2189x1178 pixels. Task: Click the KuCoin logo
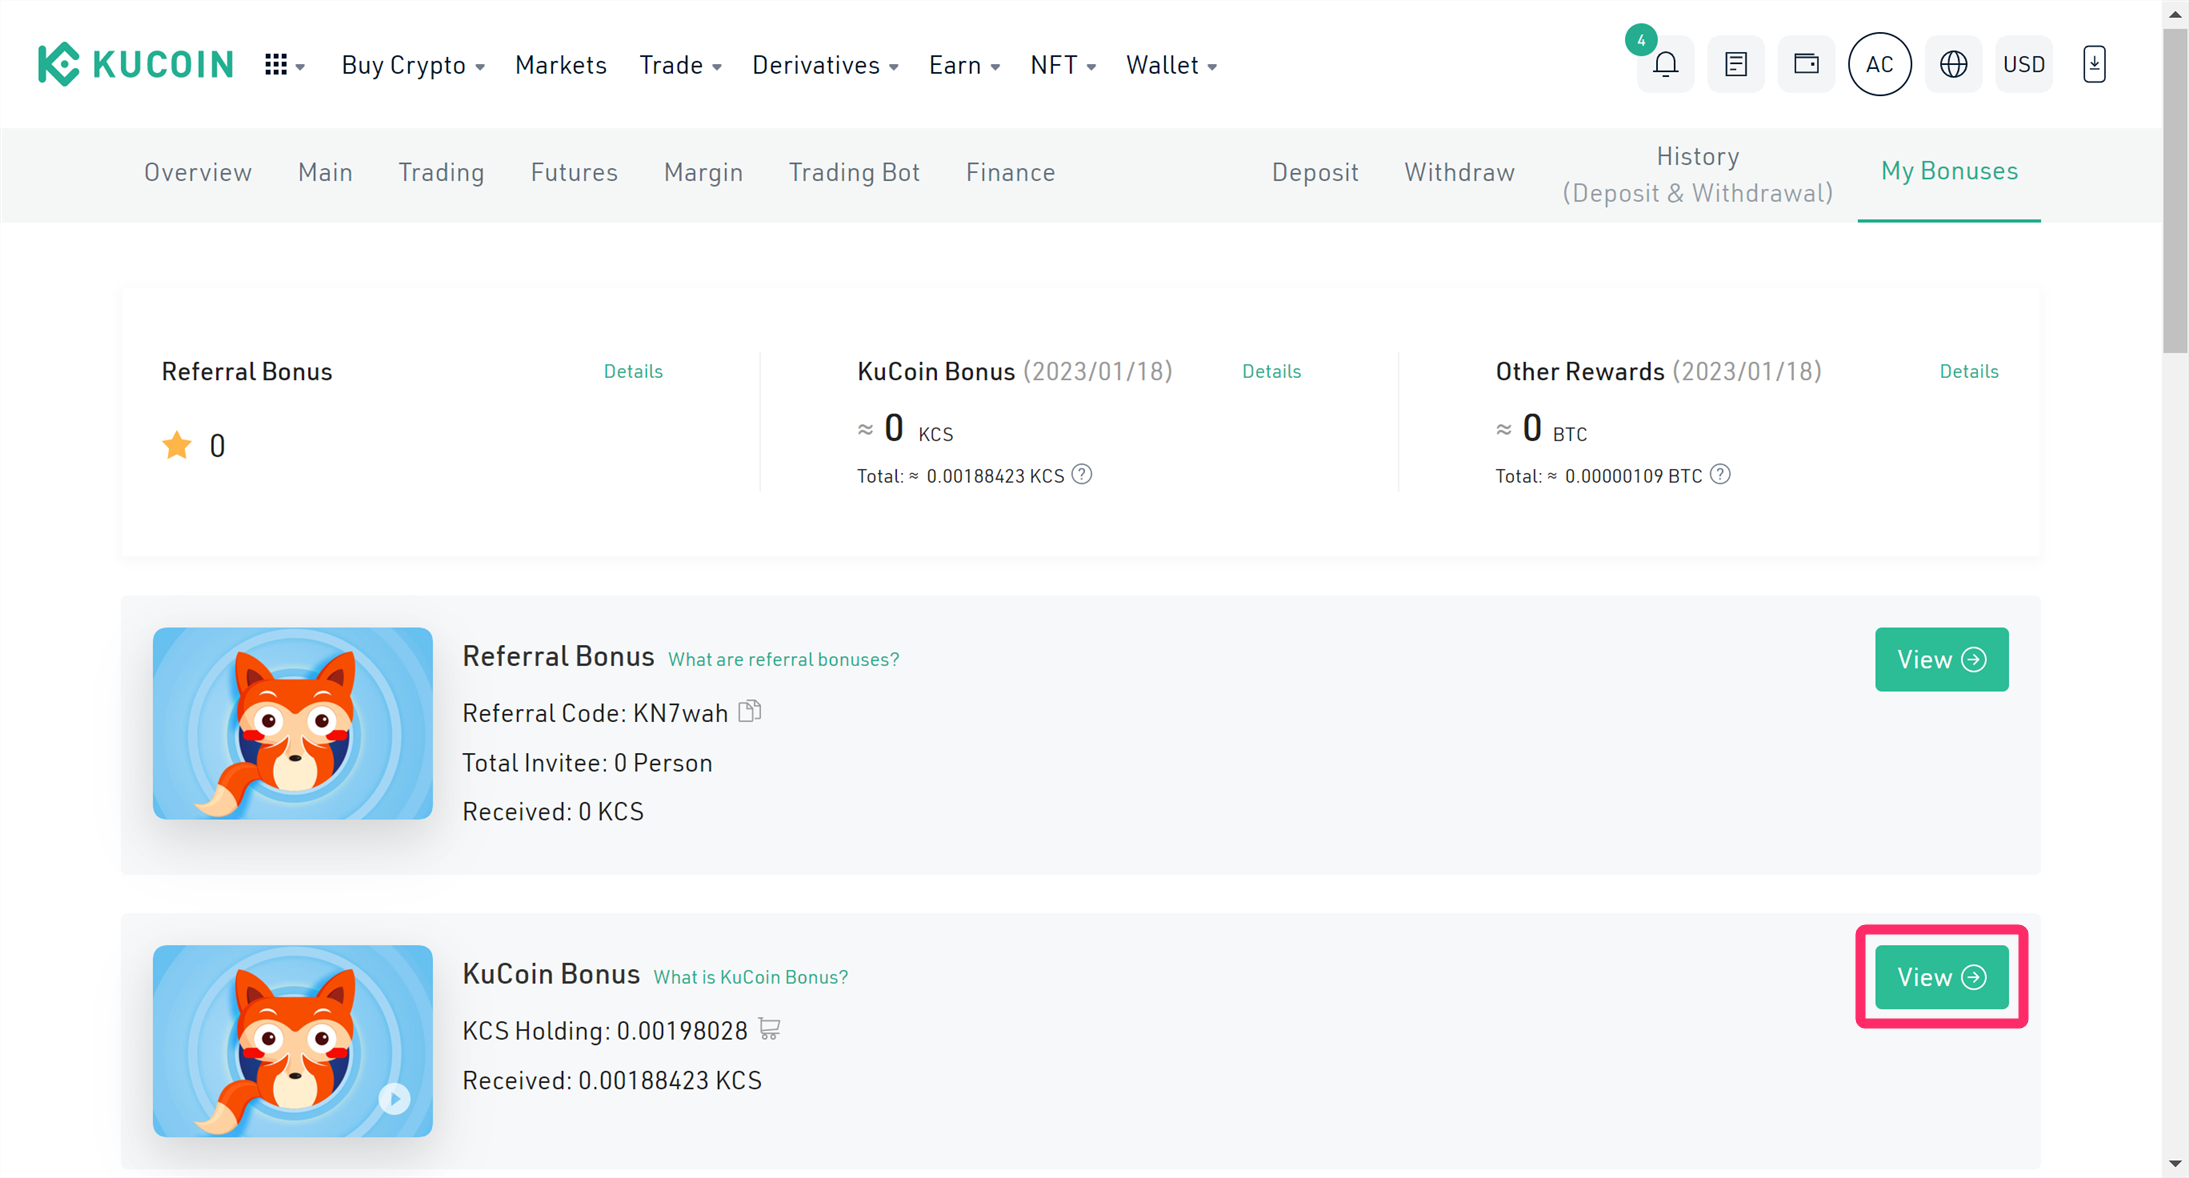[136, 65]
